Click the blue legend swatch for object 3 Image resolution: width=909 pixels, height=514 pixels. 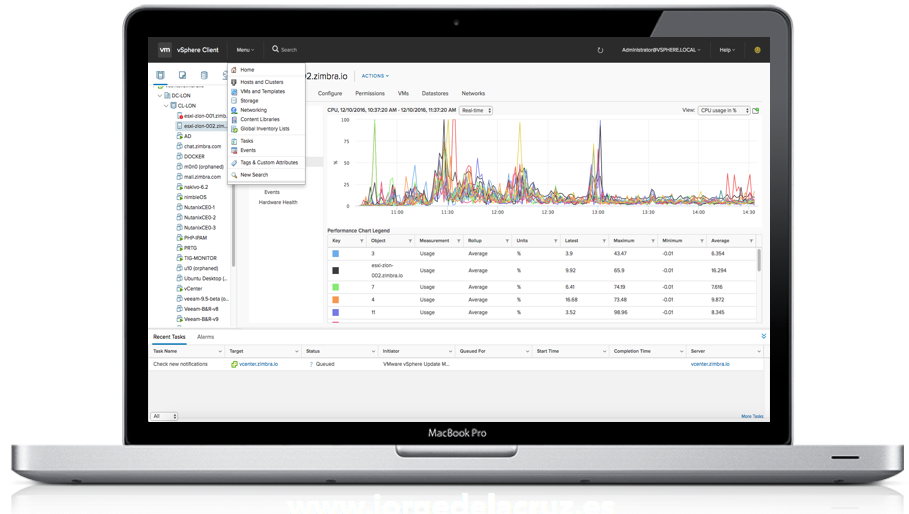point(335,254)
